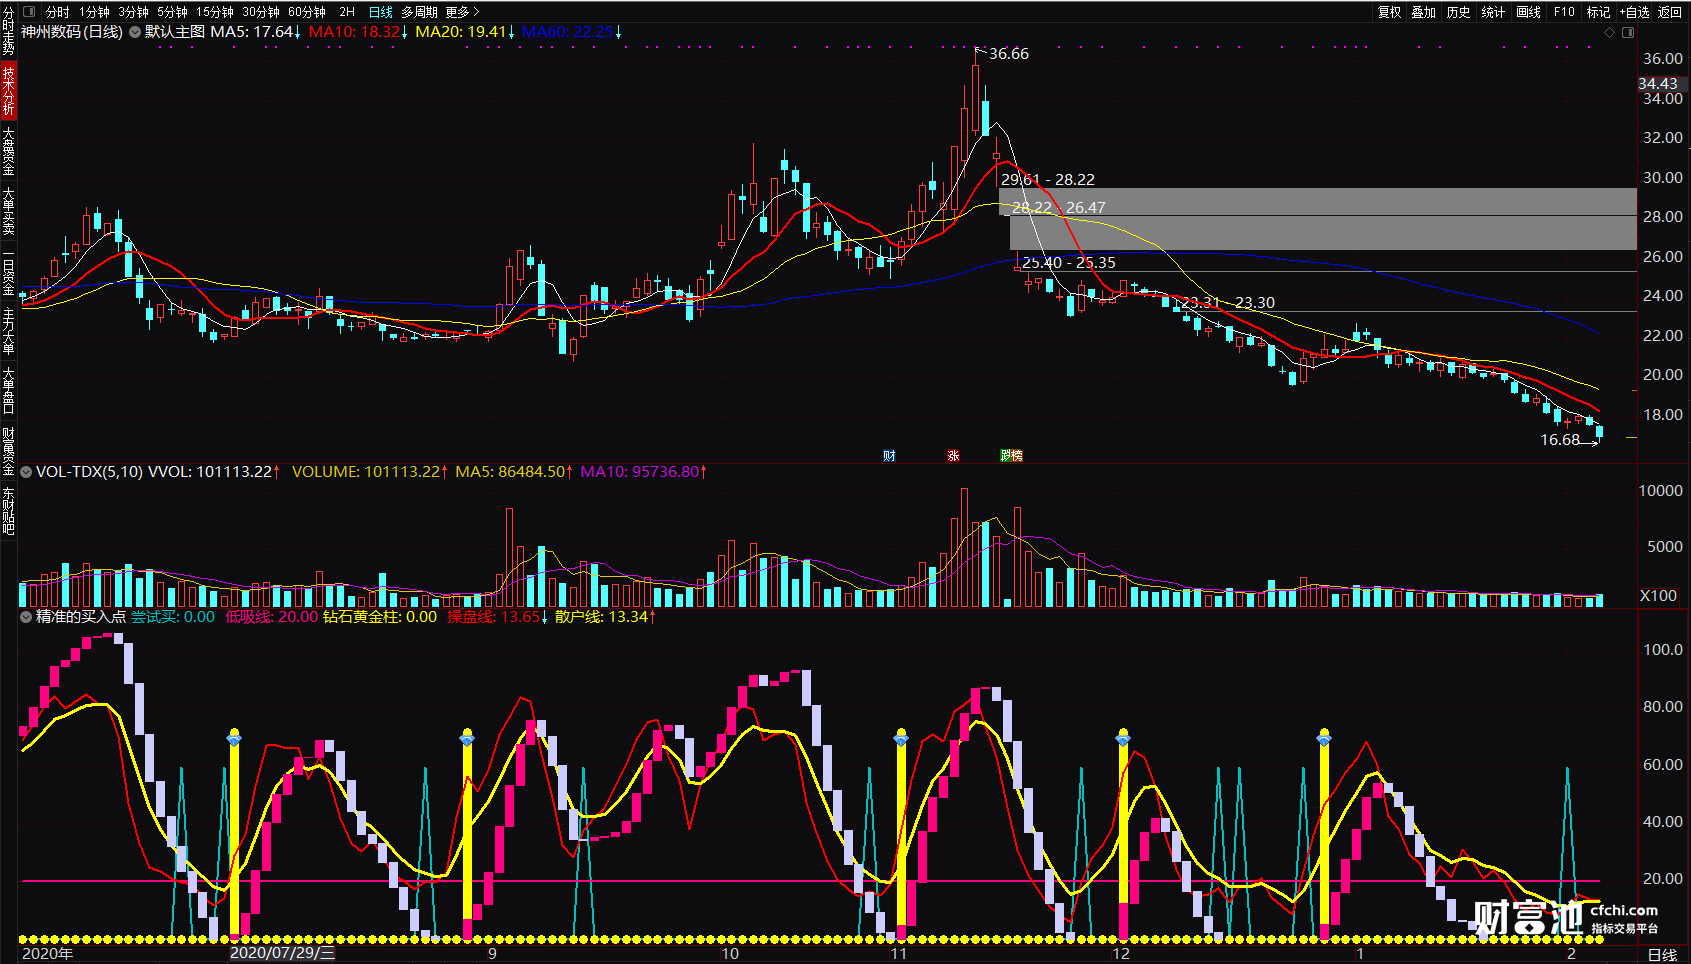Open the 神州数码 main chart dropdown circle

tap(134, 32)
